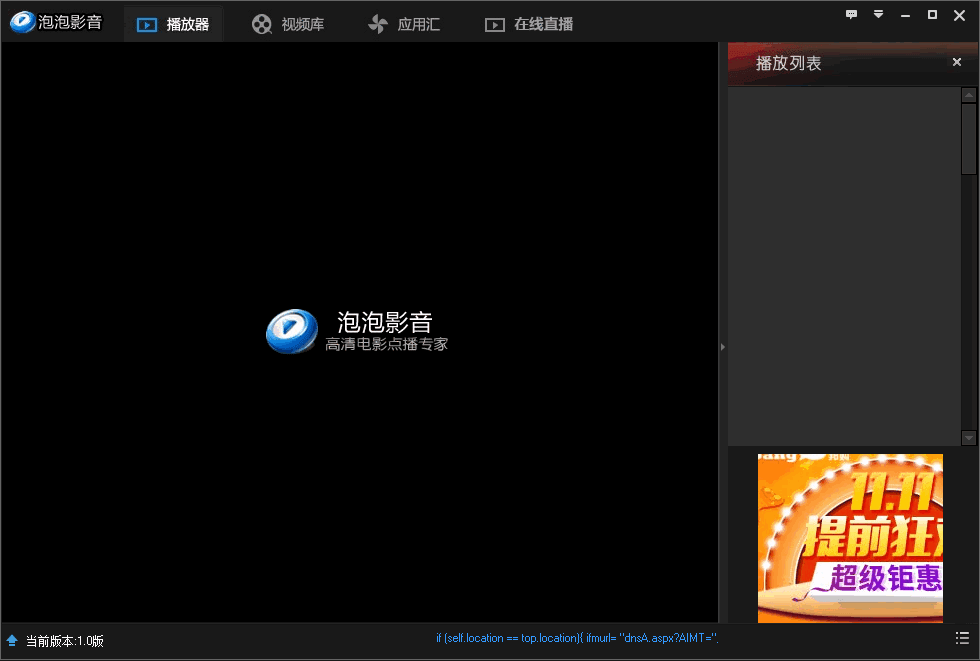
Task: Minimize the 泡泡影音 window
Action: pos(905,15)
